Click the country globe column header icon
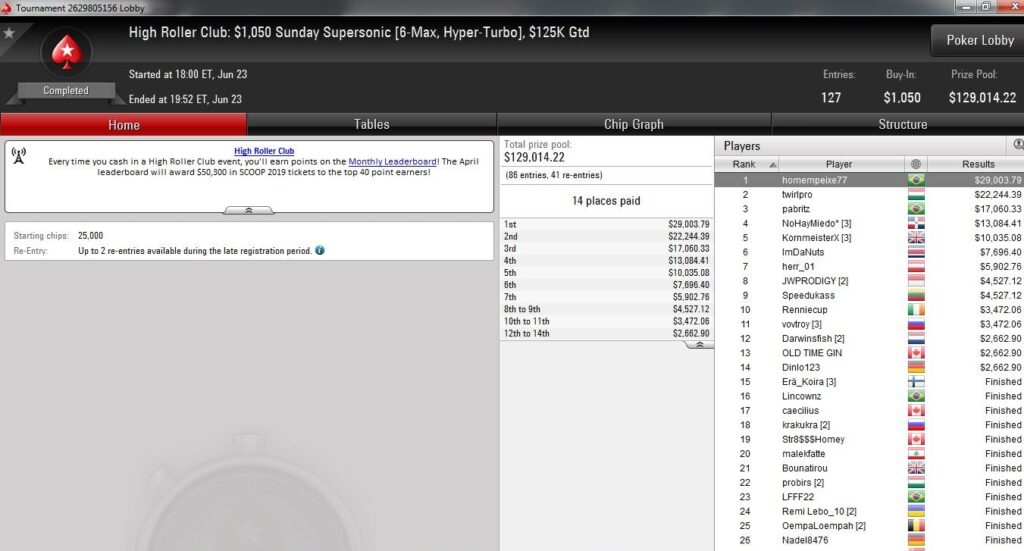The height and width of the screenshot is (551, 1024). point(916,165)
